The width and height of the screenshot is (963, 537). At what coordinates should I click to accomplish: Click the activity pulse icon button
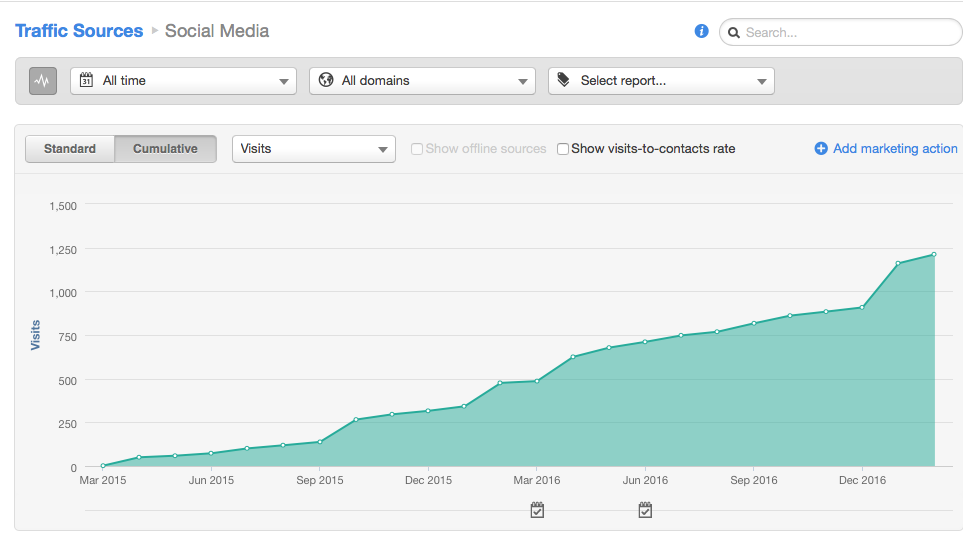[43, 81]
